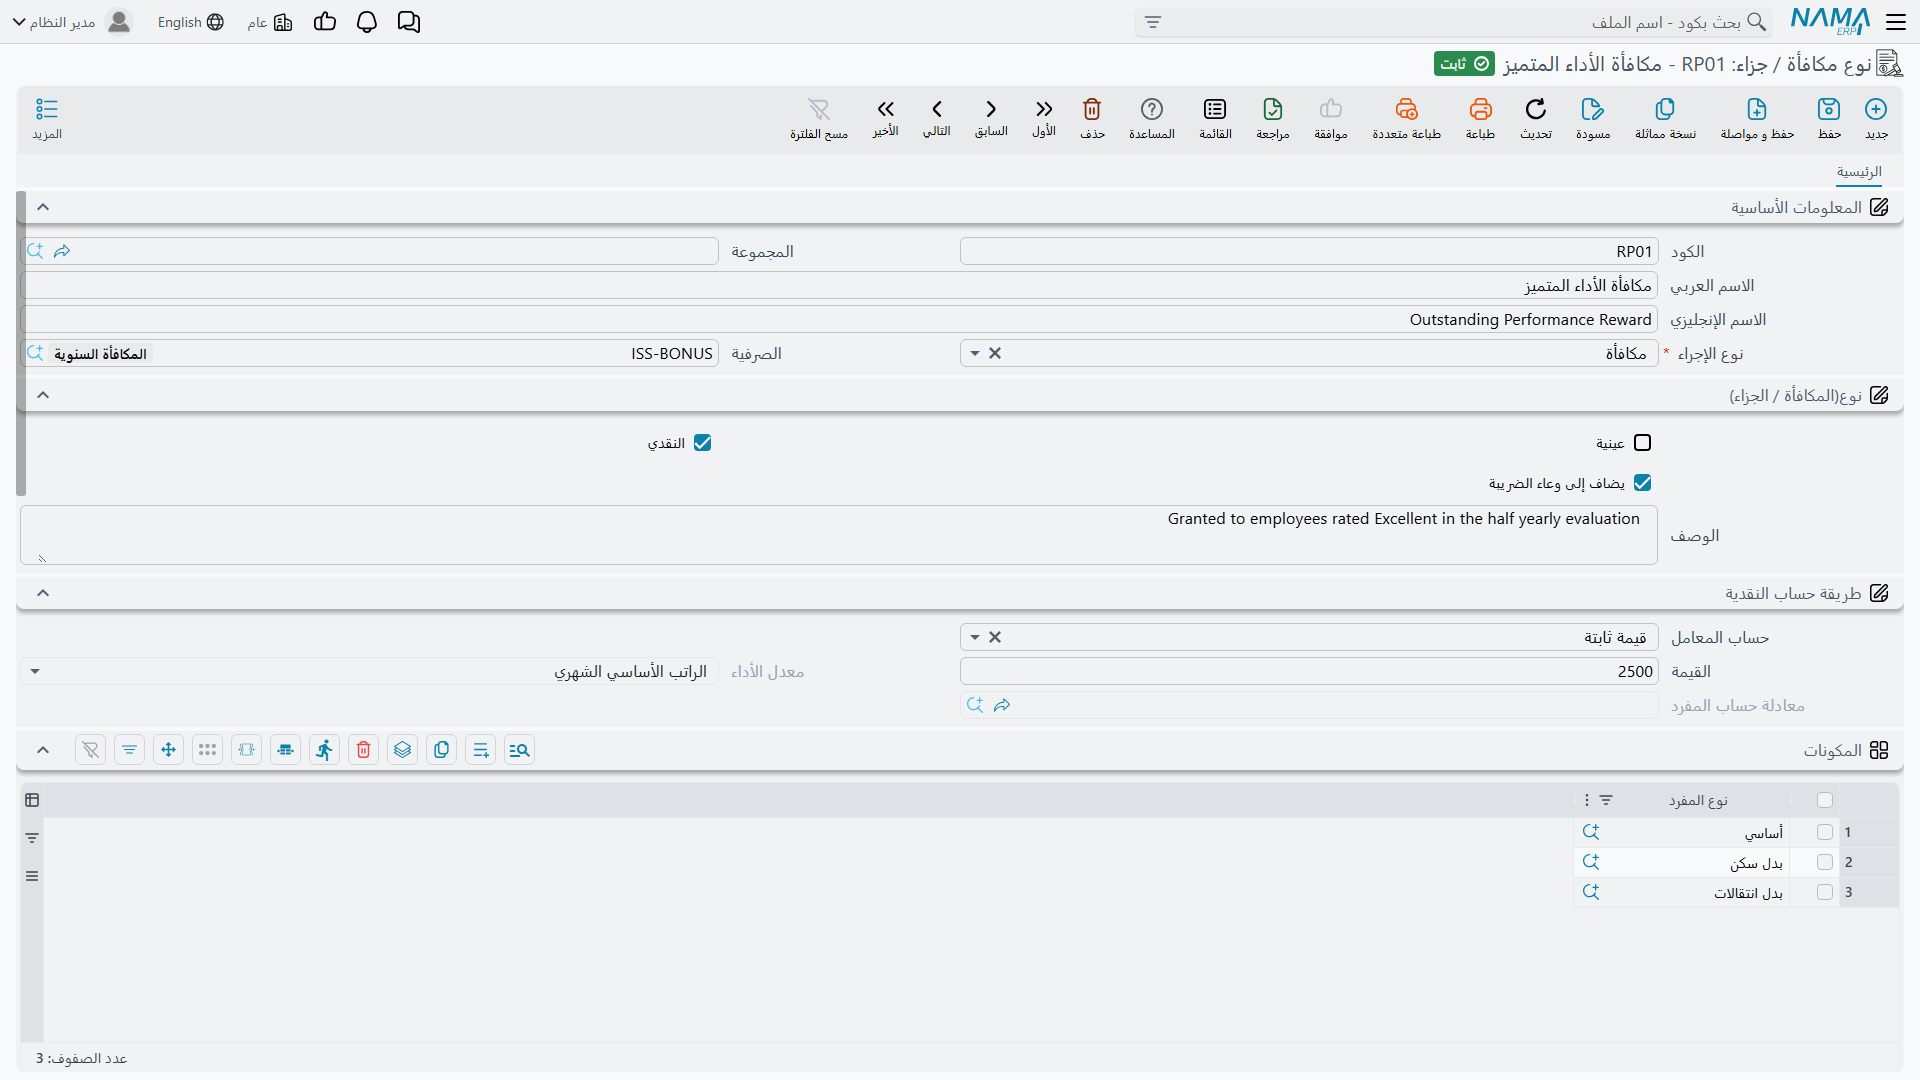Click the red delete row icon in المكونات toolbar

pos(363,750)
